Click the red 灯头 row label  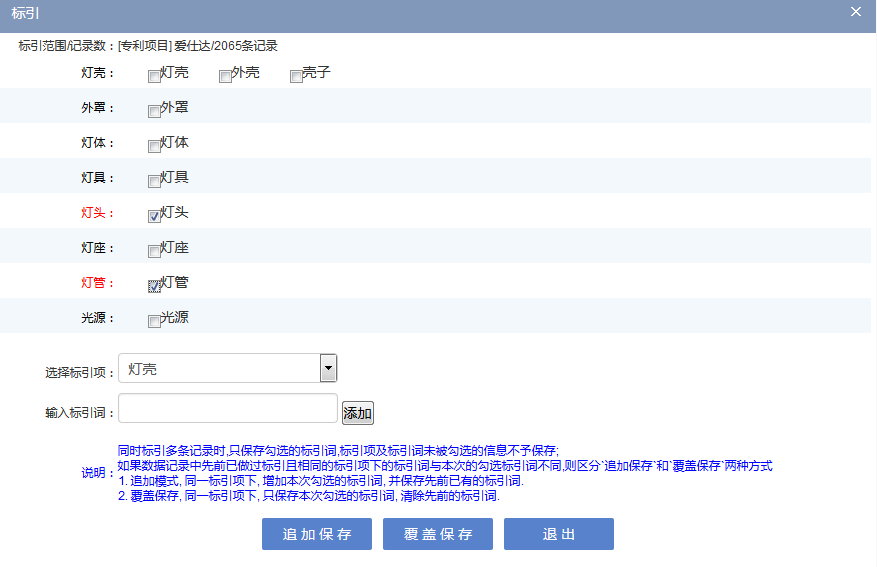pos(97,213)
